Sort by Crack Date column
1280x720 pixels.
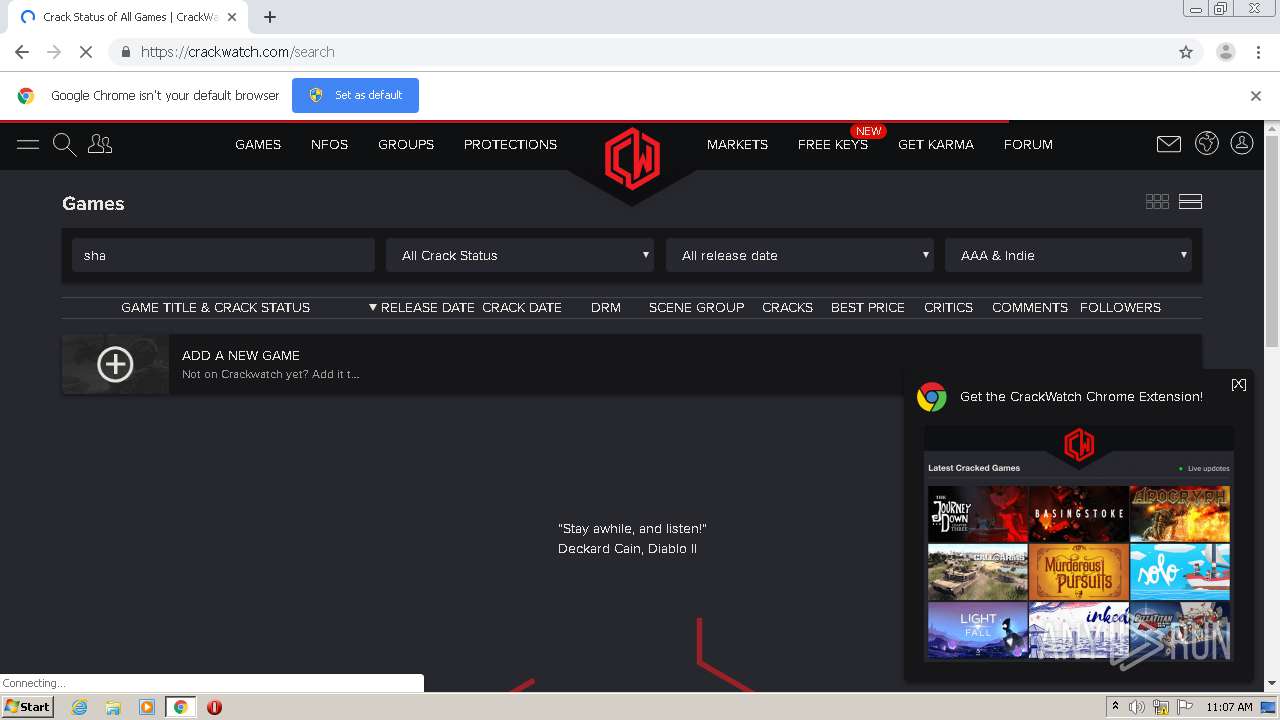[x=522, y=307]
